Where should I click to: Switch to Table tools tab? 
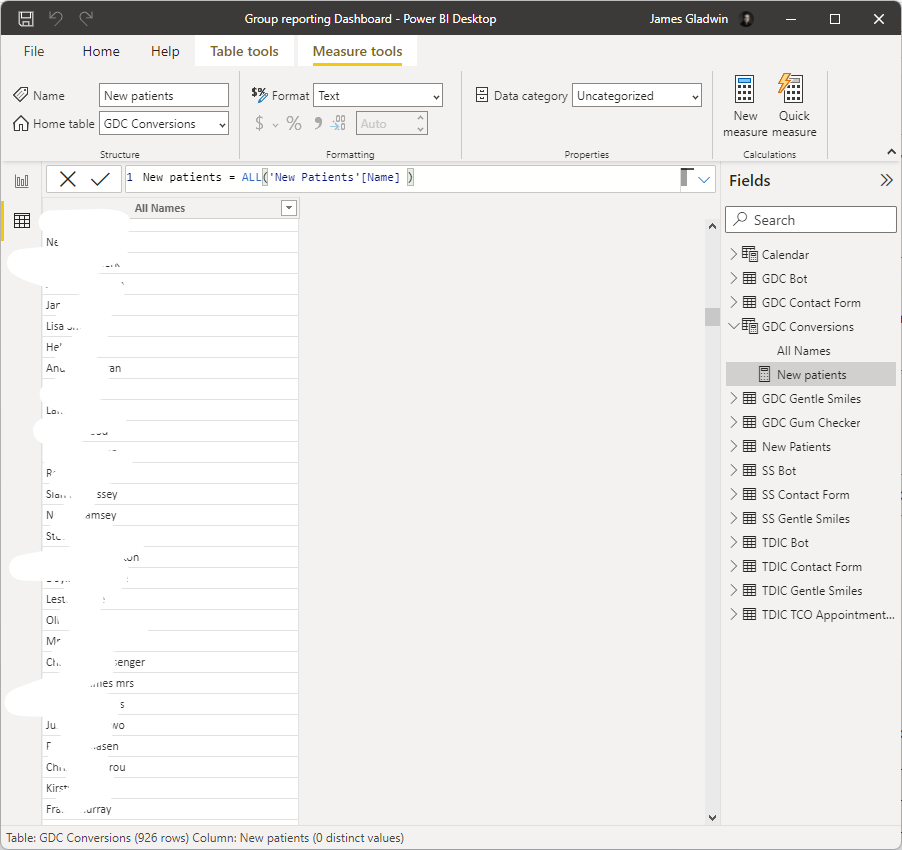click(x=244, y=51)
